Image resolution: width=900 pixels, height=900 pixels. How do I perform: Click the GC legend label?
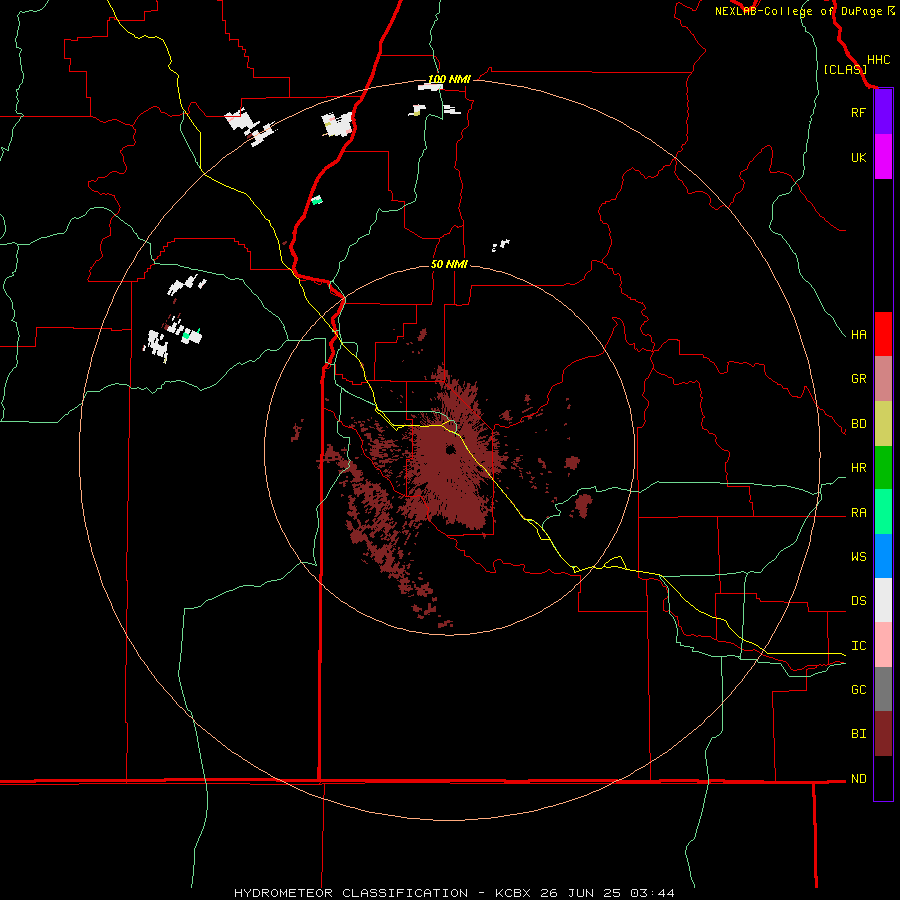(x=858, y=689)
